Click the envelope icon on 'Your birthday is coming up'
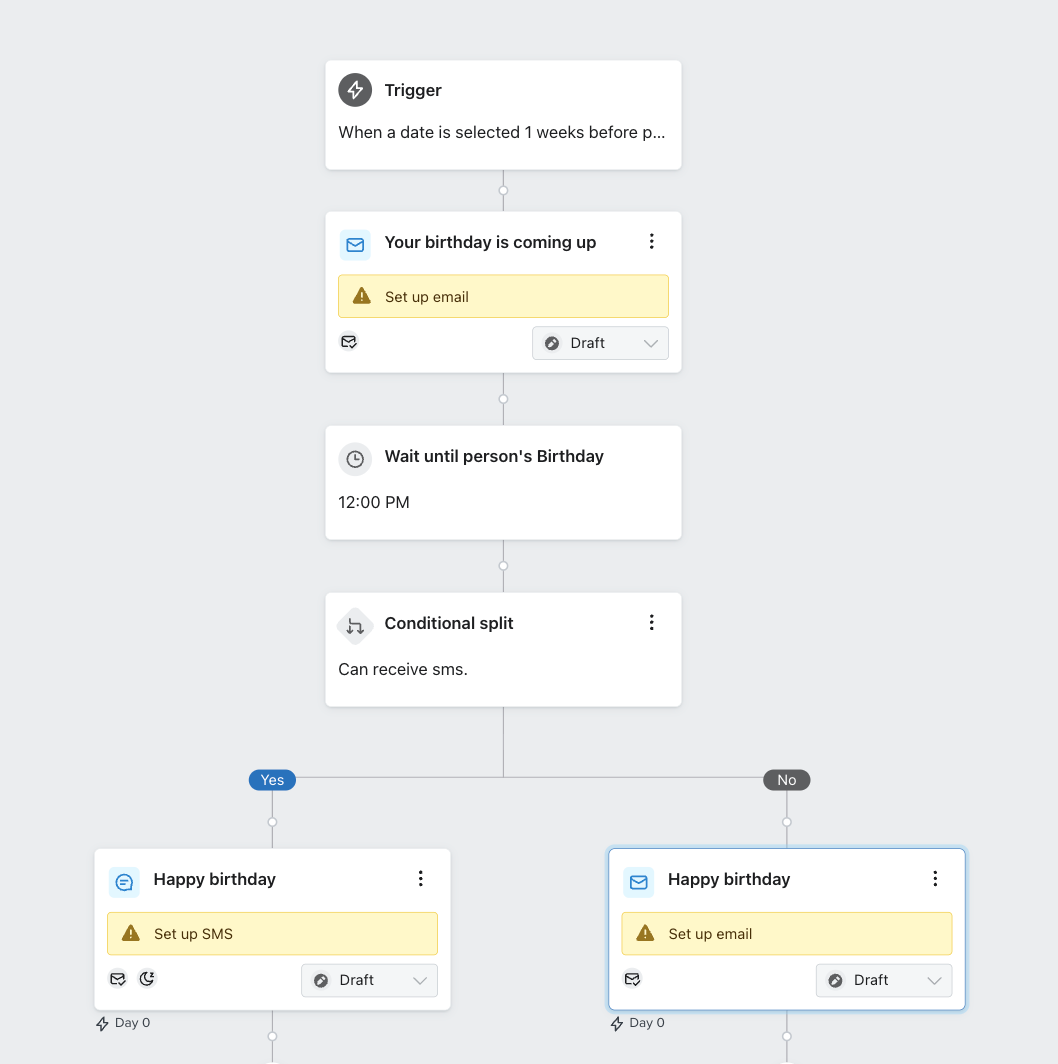This screenshot has height=1064, width=1058. tap(355, 244)
